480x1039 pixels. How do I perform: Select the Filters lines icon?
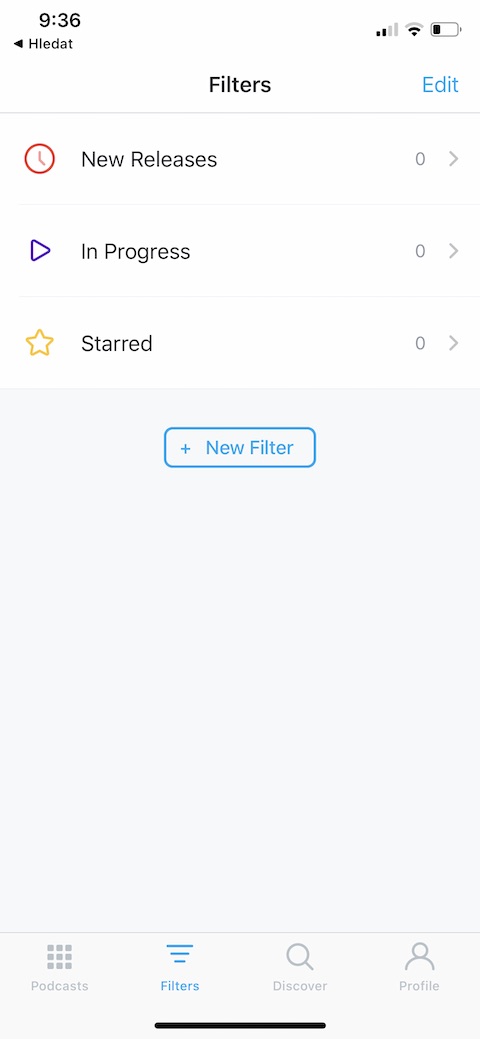tap(180, 954)
